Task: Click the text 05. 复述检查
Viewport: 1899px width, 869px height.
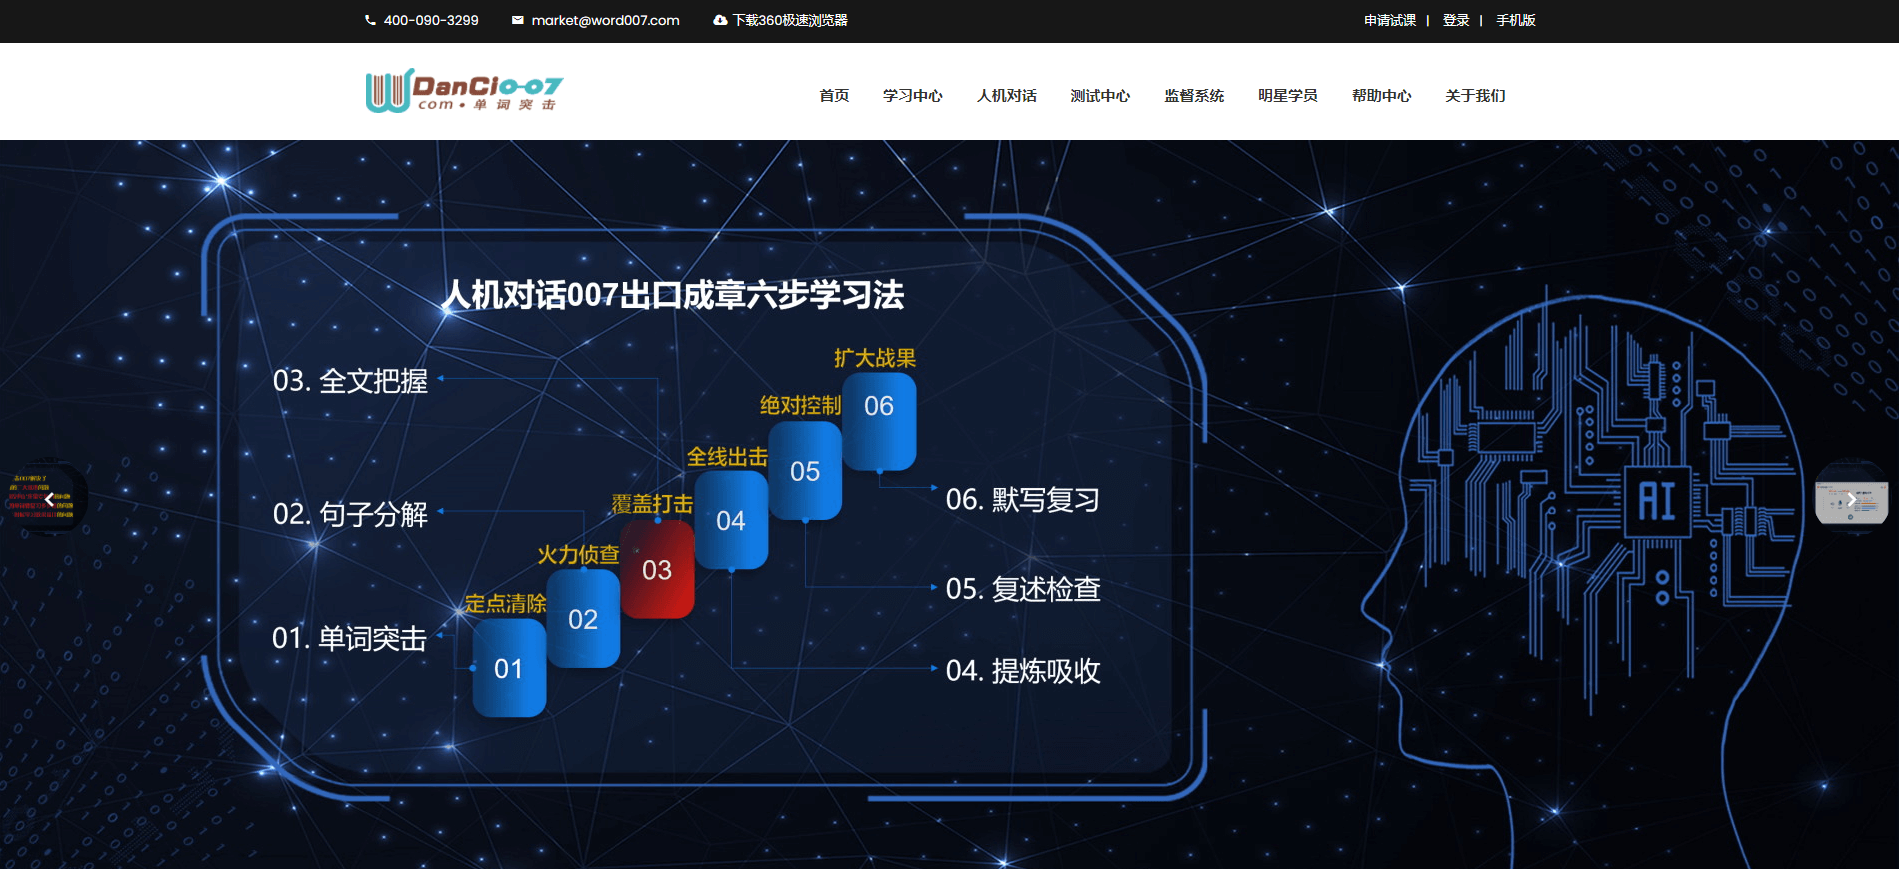Action: click(x=1023, y=589)
